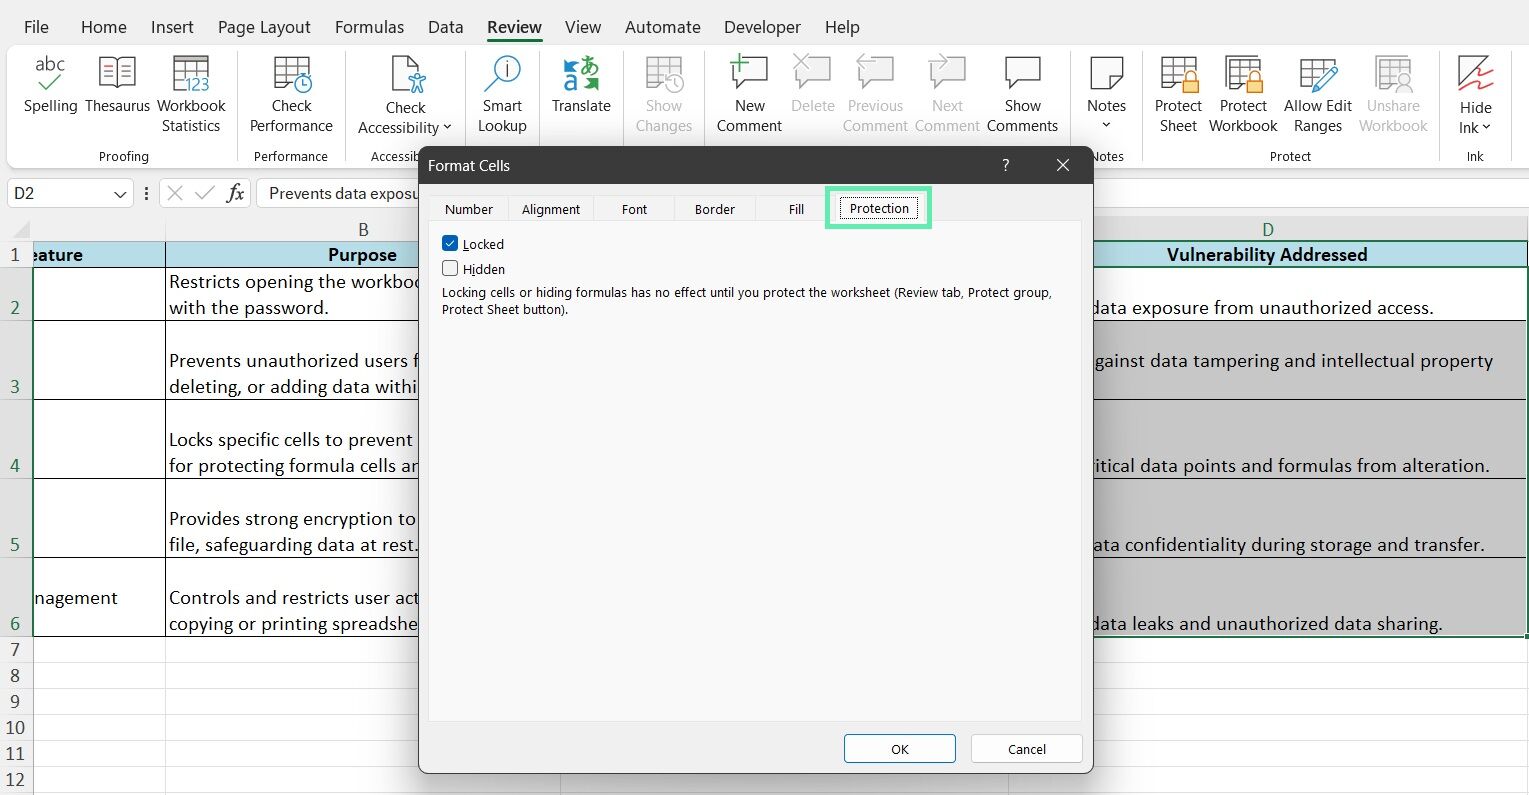Viewport: 1529px width, 795px height.
Task: Switch to Border tab in Format Cells
Action: (715, 209)
